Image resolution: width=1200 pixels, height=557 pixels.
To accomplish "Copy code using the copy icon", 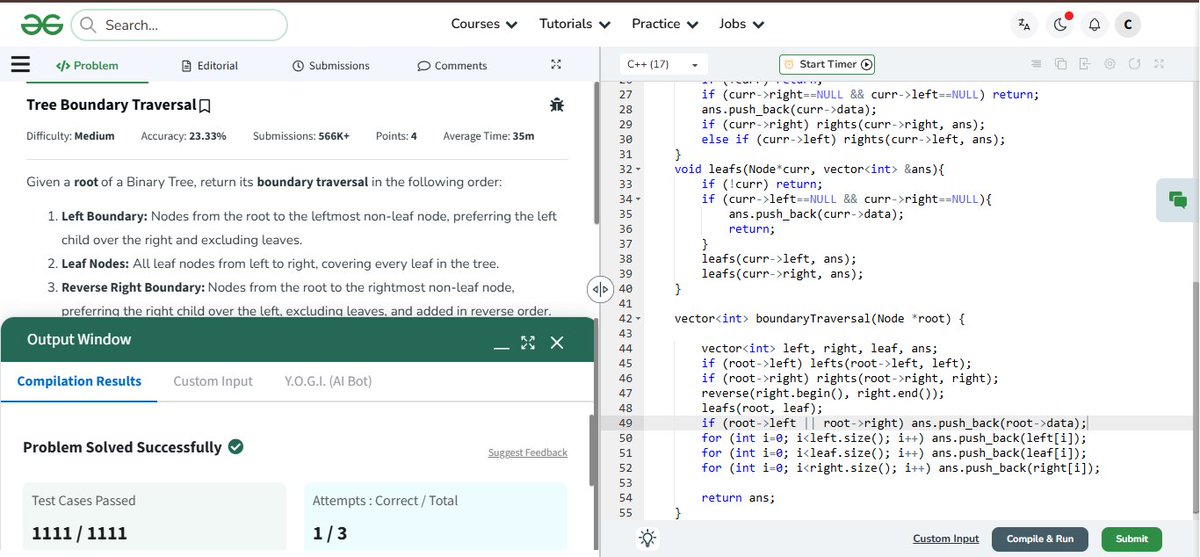I will click(x=1061, y=64).
